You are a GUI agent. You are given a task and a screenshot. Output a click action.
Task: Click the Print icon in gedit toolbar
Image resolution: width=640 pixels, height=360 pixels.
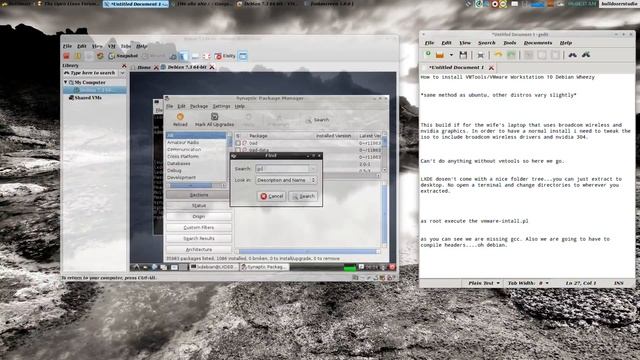pos(480,55)
